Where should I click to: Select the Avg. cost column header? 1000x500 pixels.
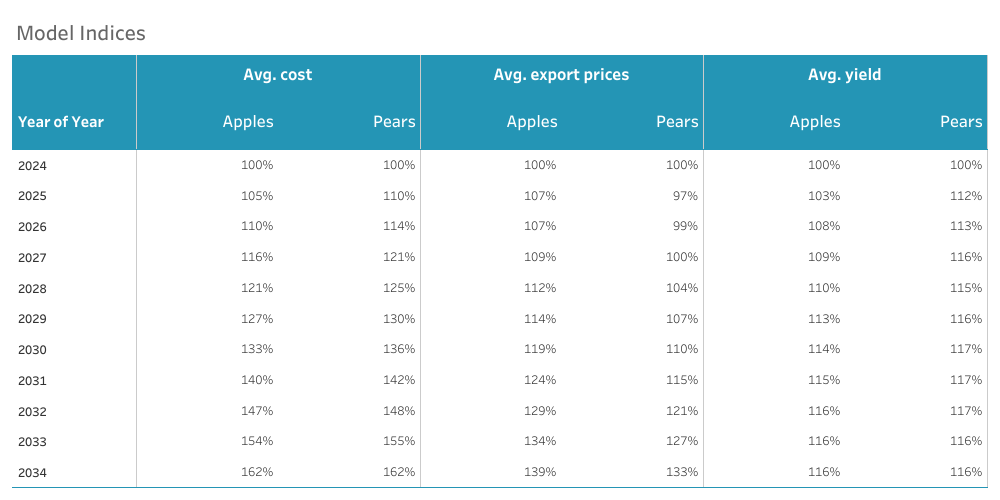[x=278, y=75]
